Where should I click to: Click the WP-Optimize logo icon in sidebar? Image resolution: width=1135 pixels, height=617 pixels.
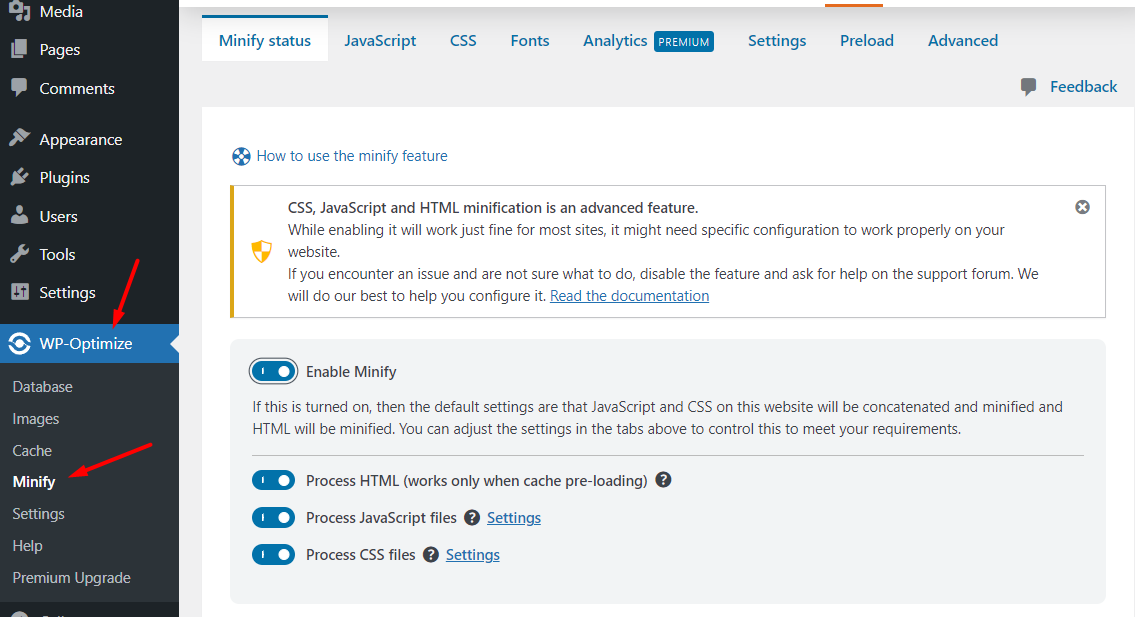tap(19, 344)
